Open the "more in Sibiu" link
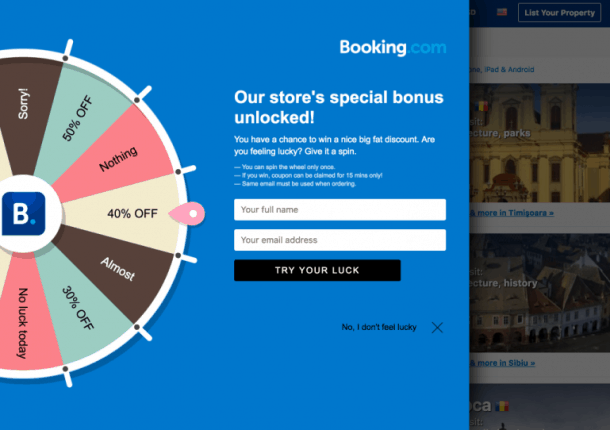 [x=504, y=363]
